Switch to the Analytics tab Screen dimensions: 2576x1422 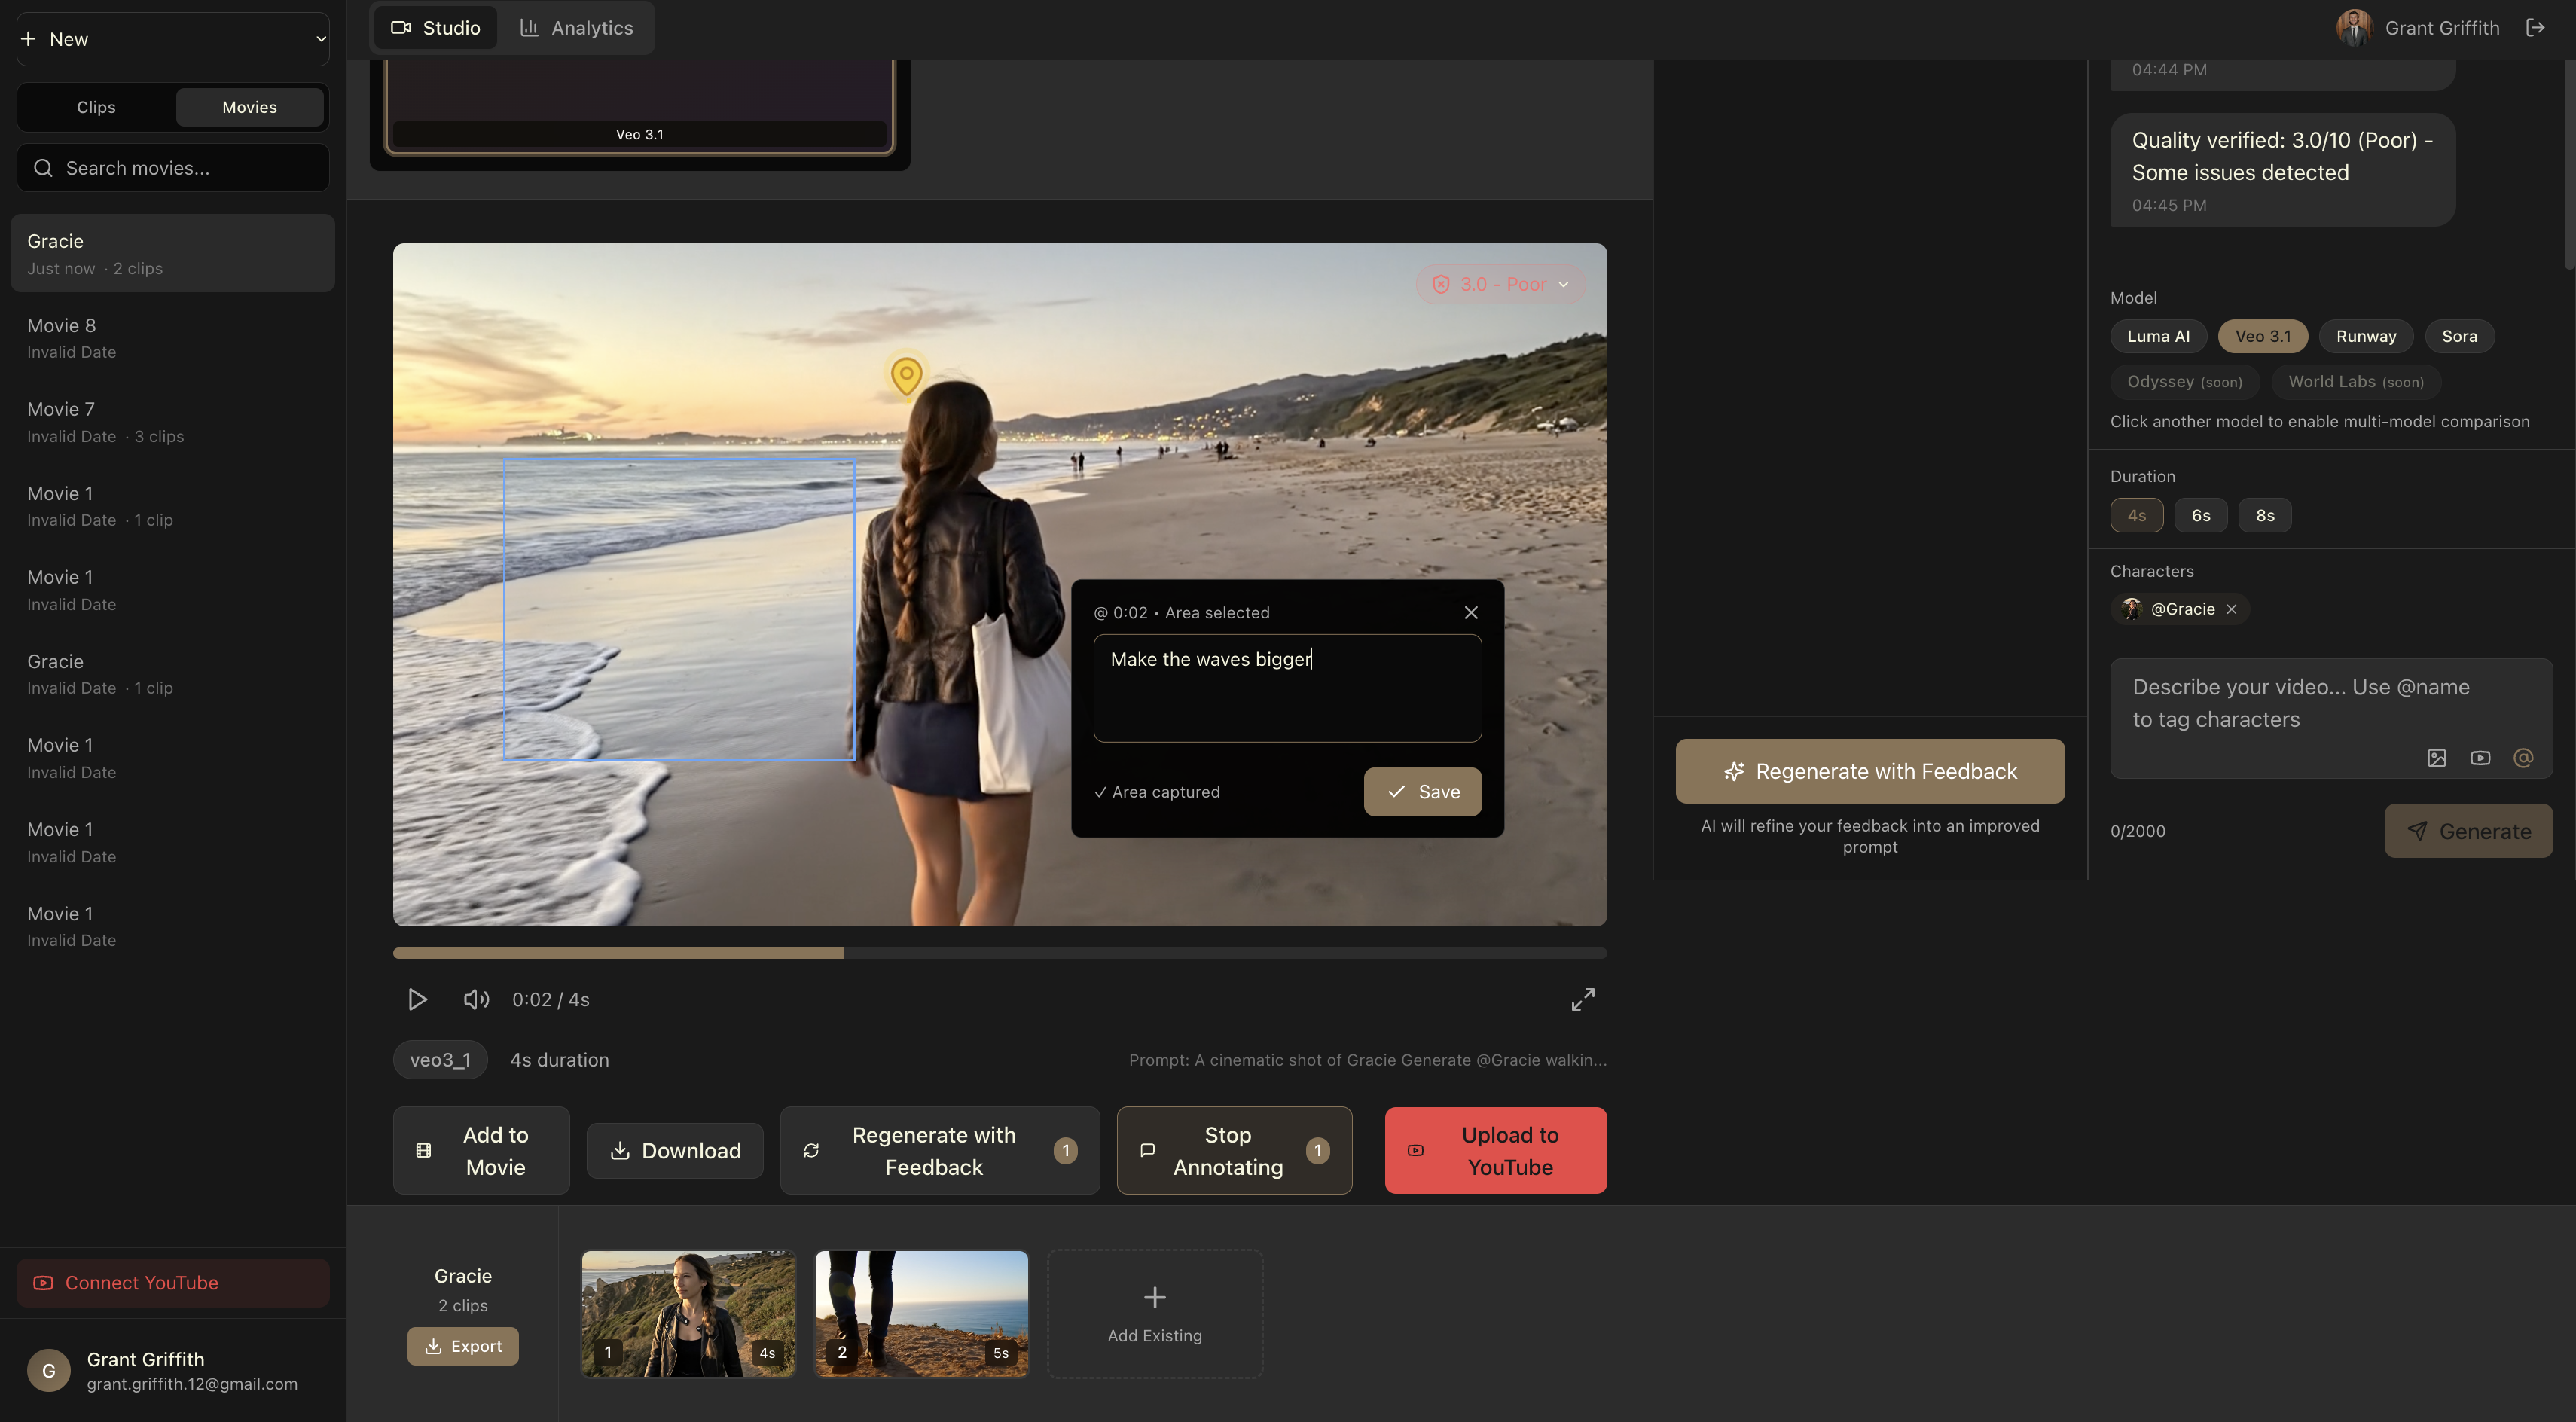[x=576, y=28]
